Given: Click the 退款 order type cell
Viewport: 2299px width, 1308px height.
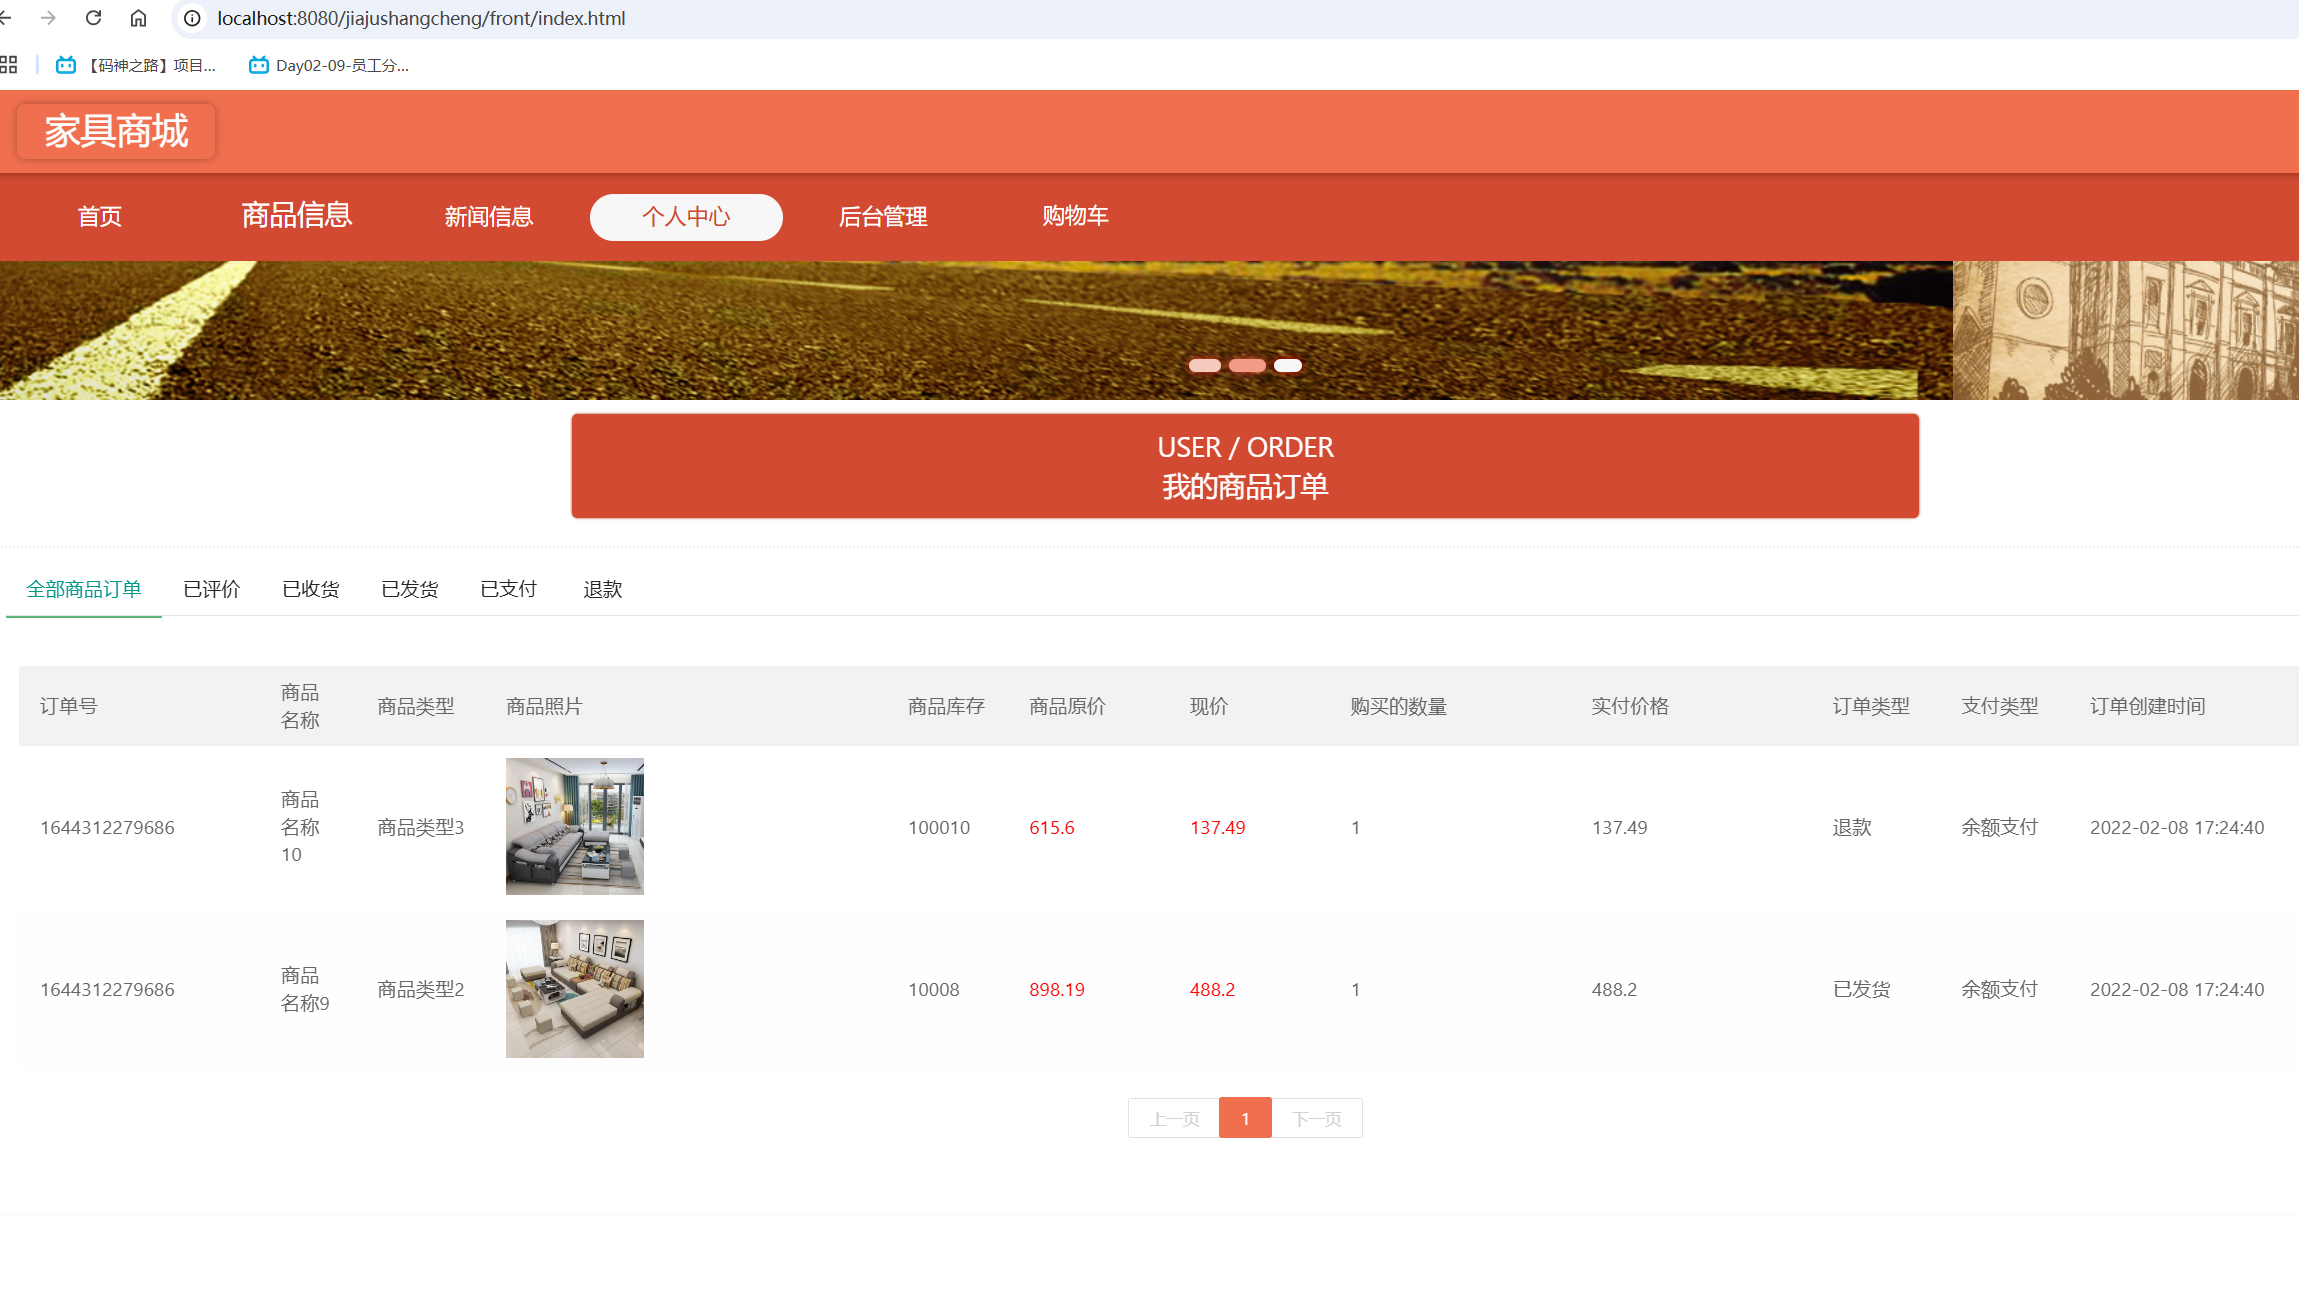Looking at the screenshot, I should 1852,827.
